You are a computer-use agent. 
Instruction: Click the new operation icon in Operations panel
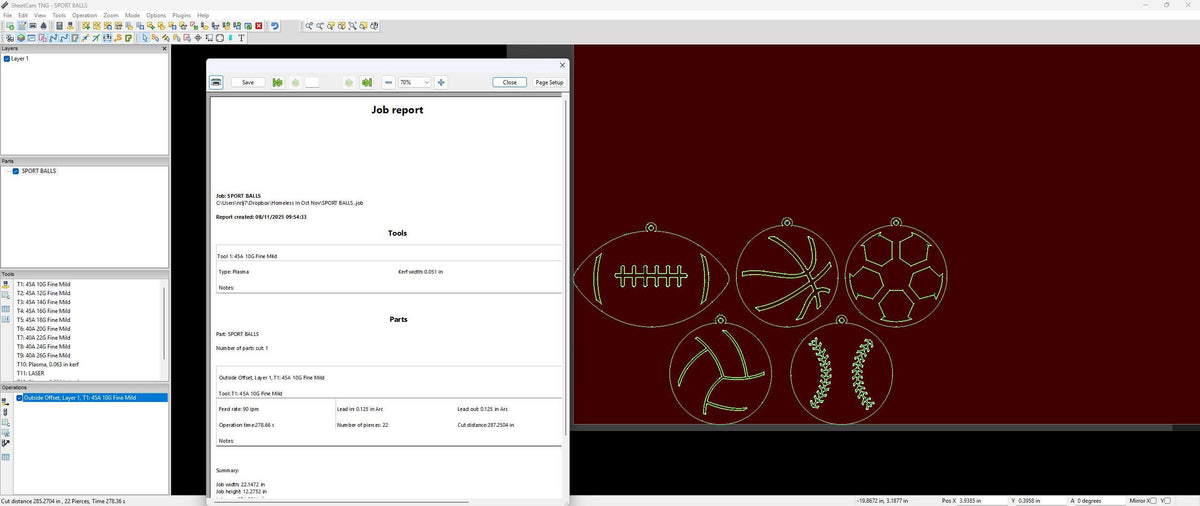click(x=6, y=401)
